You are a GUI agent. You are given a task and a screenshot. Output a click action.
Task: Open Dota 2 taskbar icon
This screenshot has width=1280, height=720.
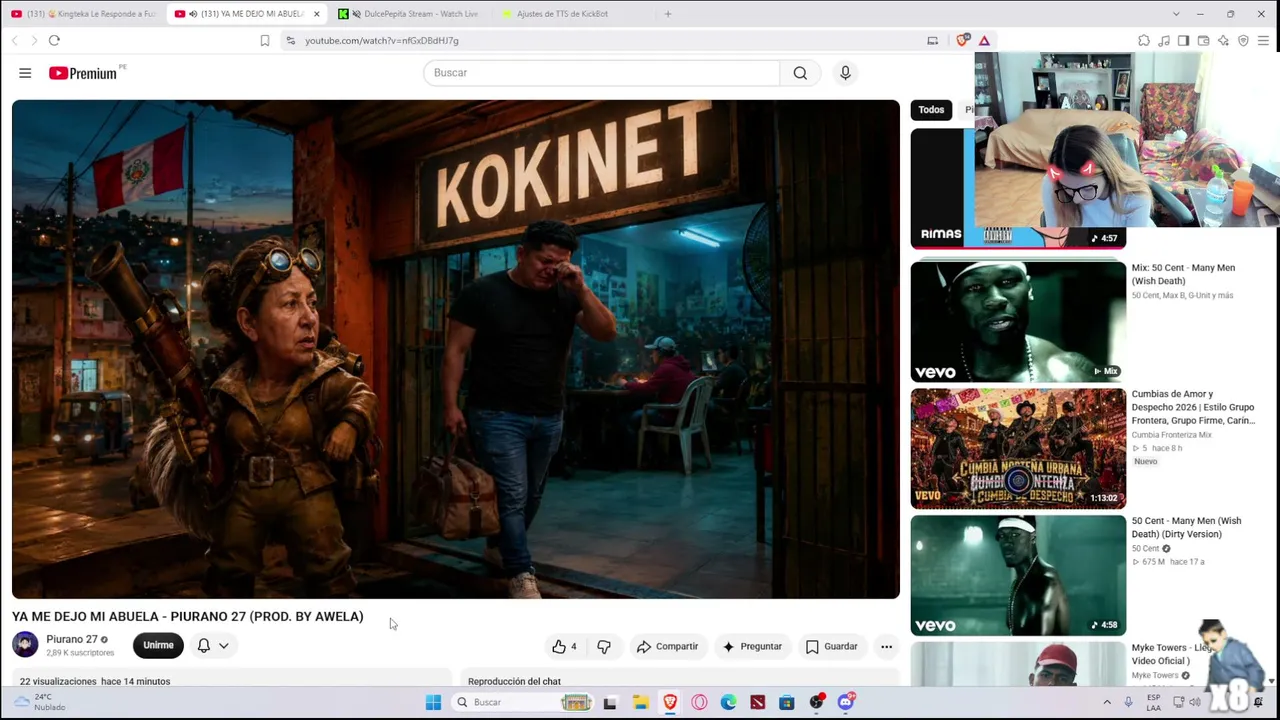(757, 702)
